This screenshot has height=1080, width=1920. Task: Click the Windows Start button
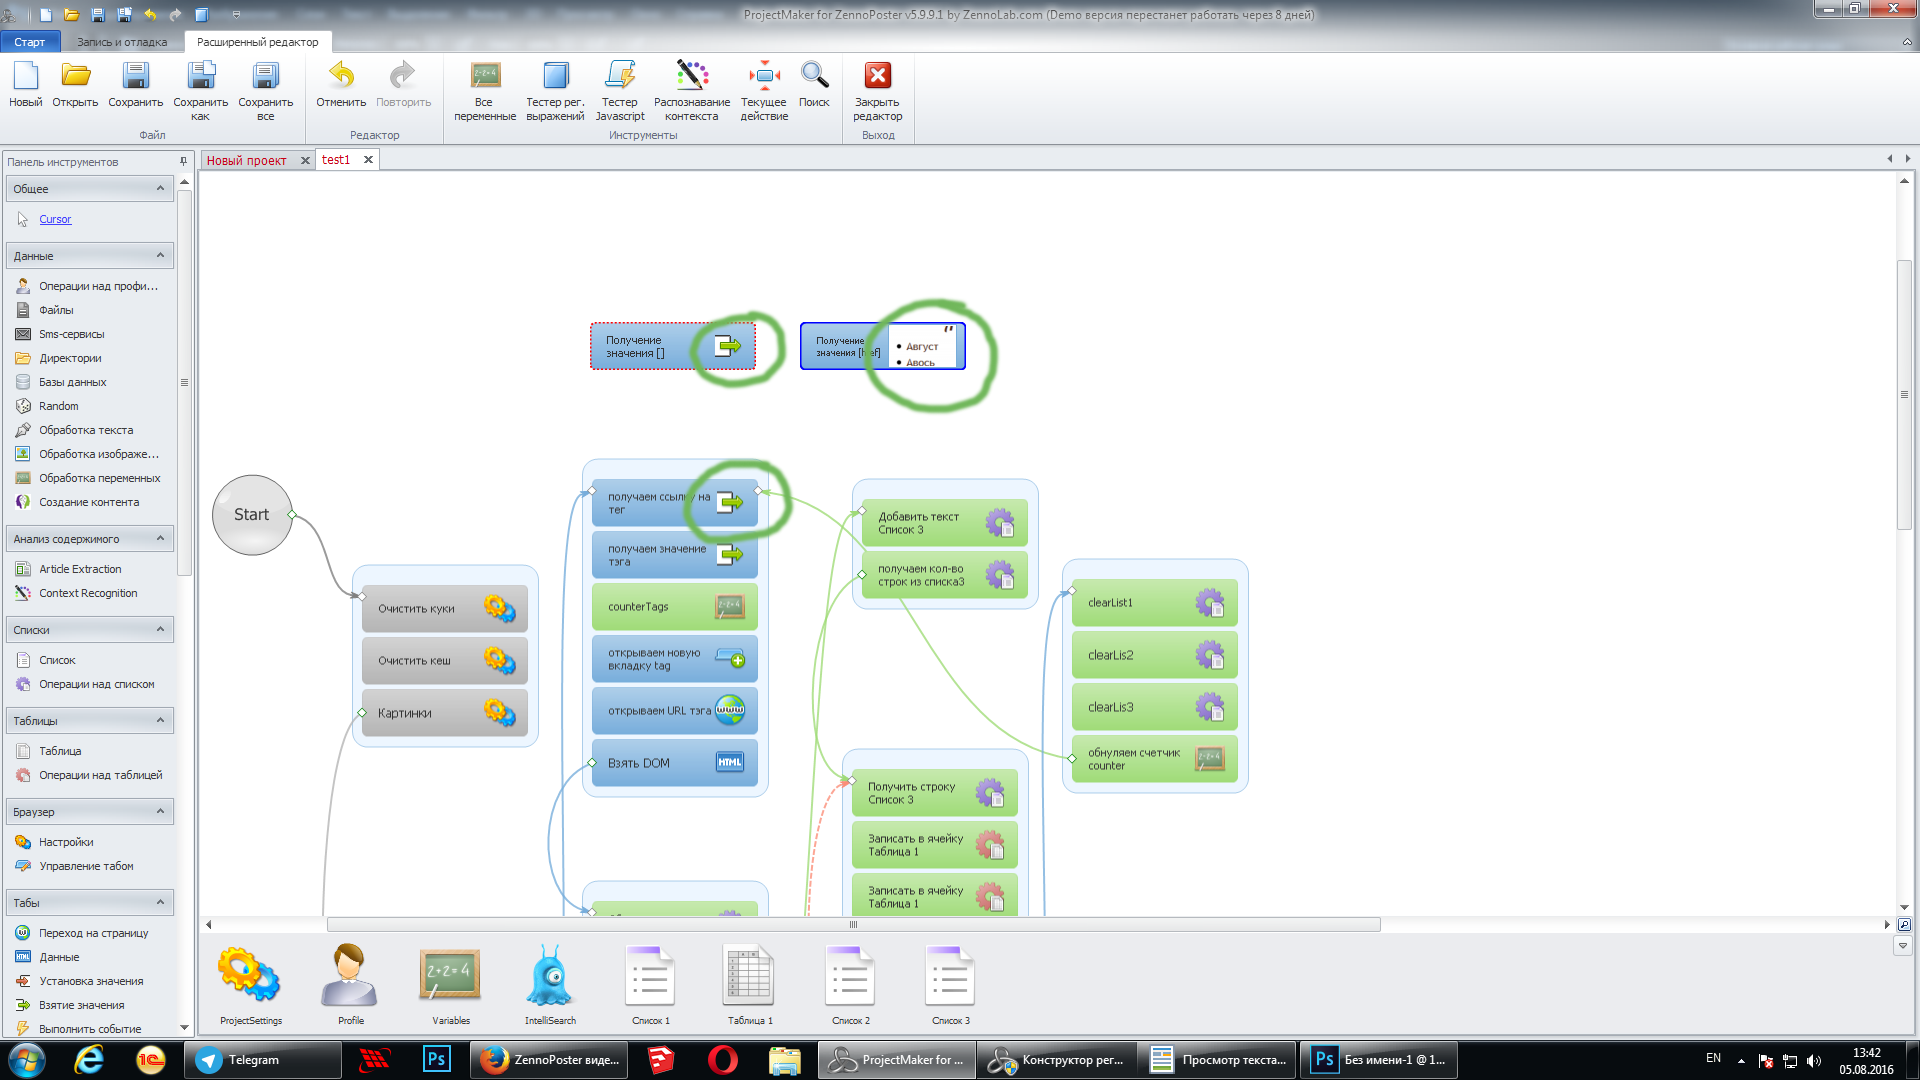pos(27,1060)
